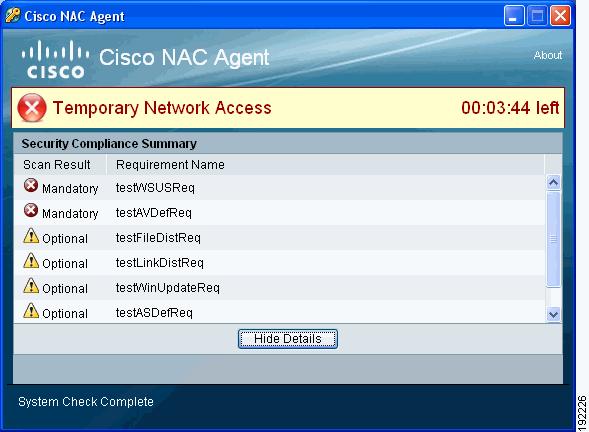Screen dimensions: 589x432
Task: Click the disabled maximize button
Action: point(537,16)
